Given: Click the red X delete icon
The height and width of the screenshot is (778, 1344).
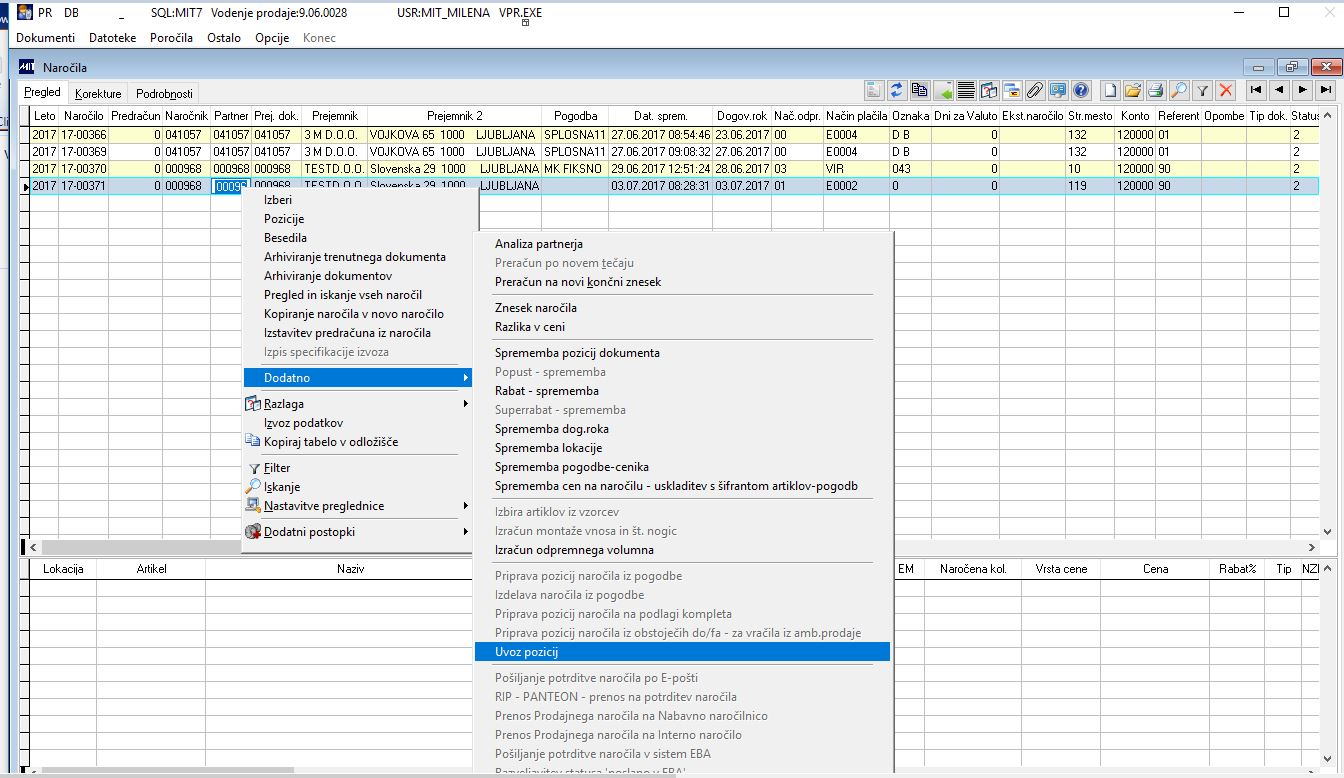Looking at the screenshot, I should 1226,90.
